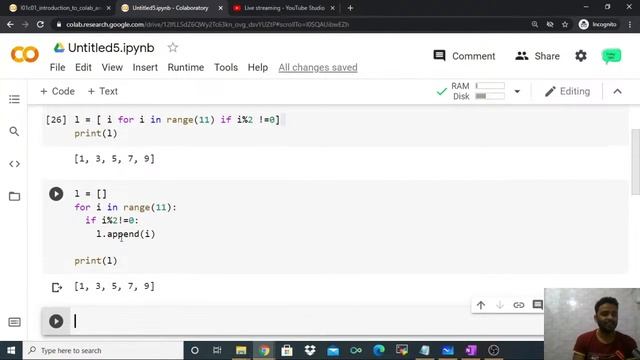Open the View menu

[112, 67]
